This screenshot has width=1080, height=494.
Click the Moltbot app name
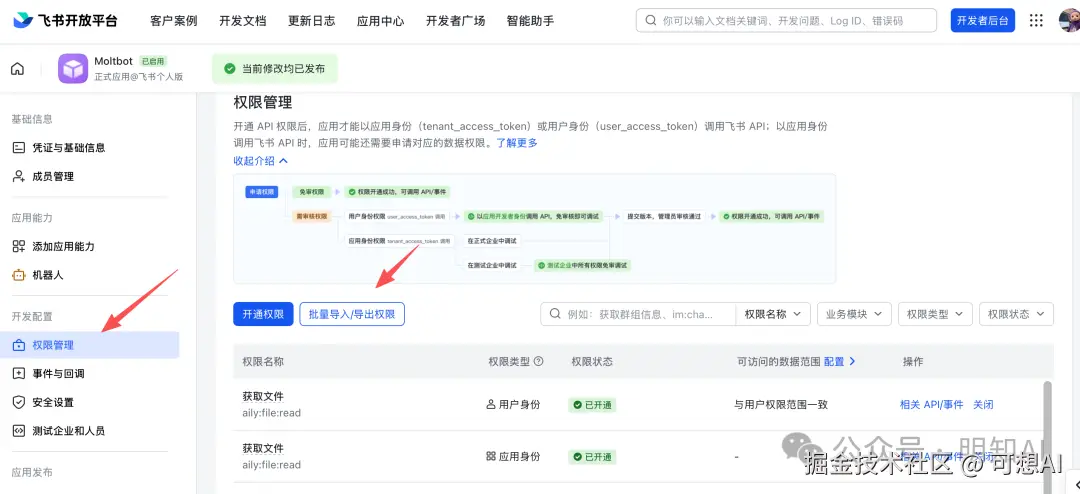click(x=114, y=61)
